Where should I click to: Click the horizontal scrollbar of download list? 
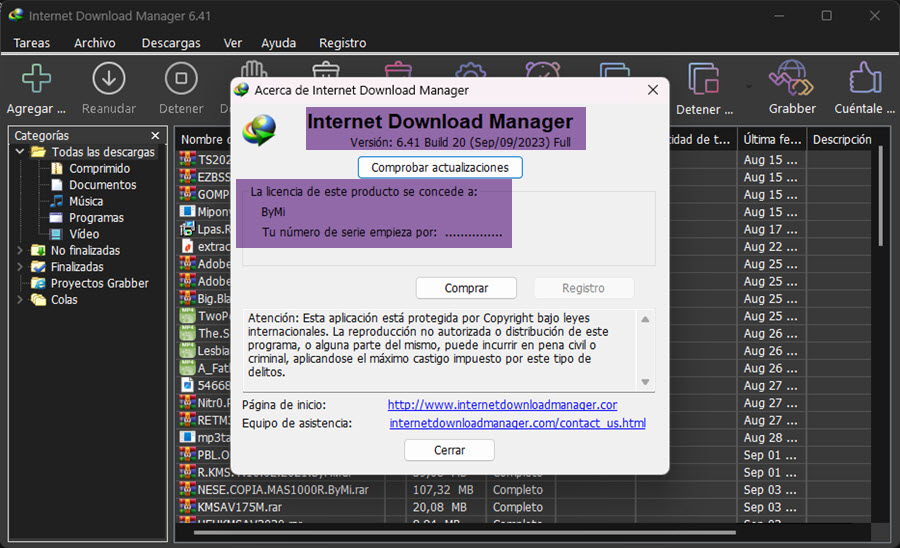click(465, 533)
